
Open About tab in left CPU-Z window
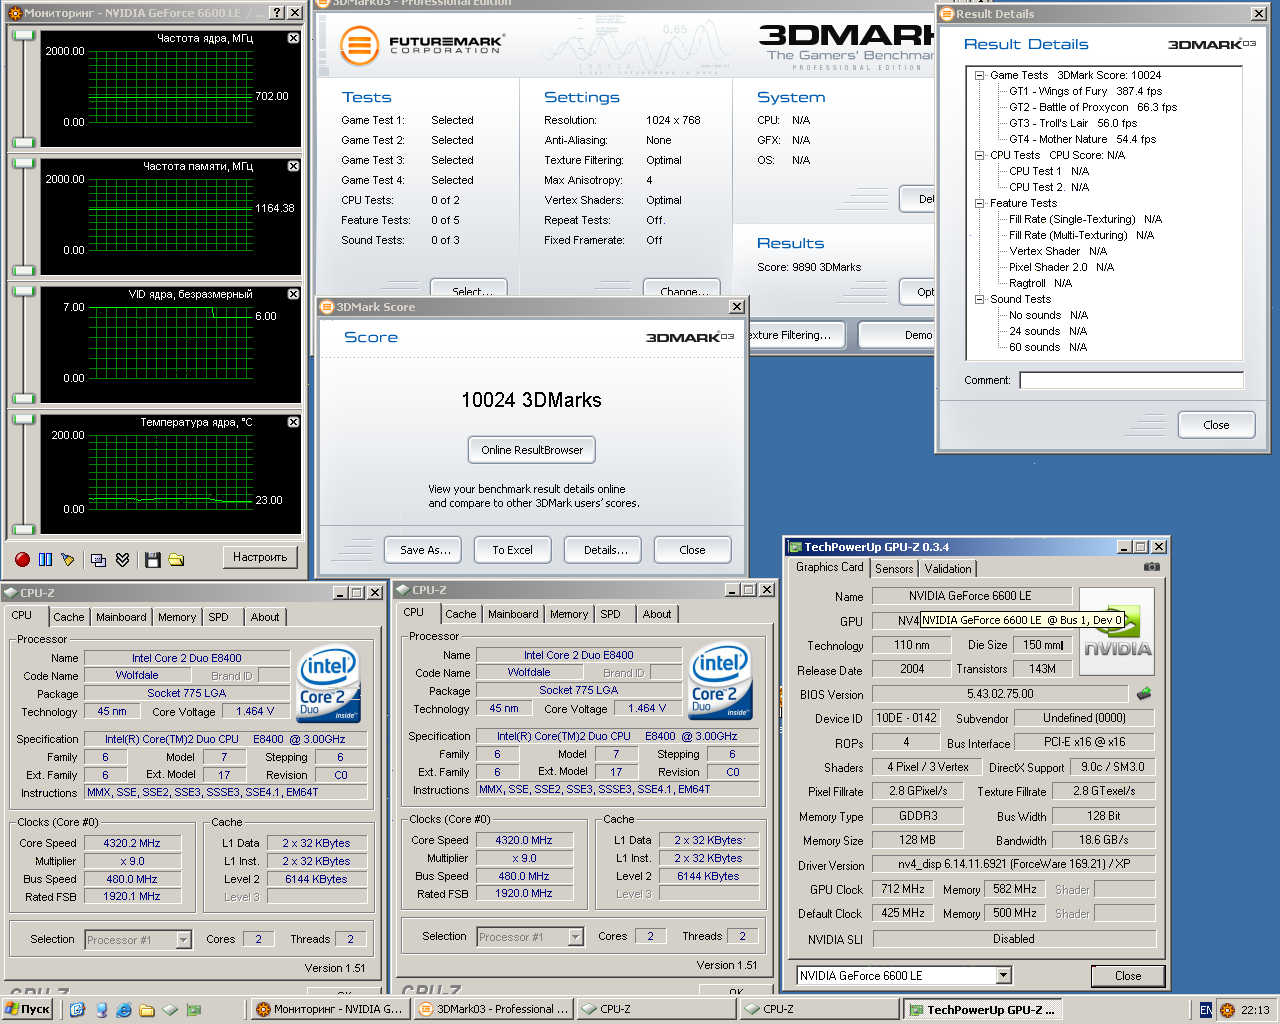click(x=265, y=617)
